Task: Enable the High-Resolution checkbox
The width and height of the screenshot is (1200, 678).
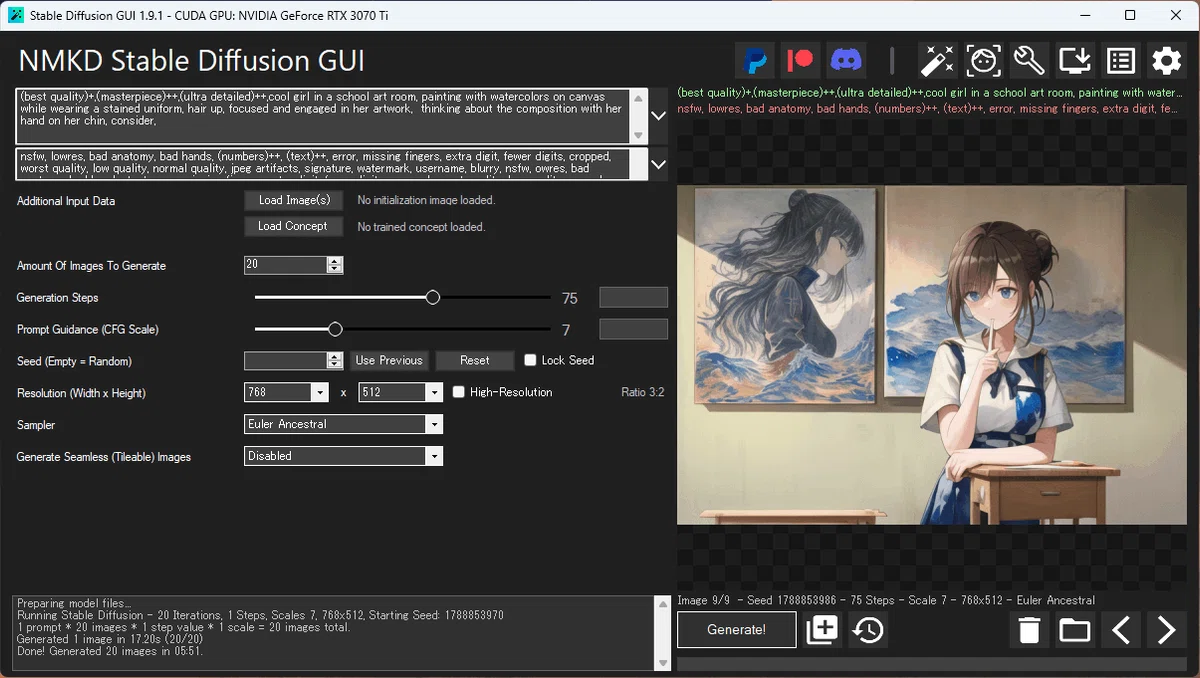Action: click(x=458, y=392)
